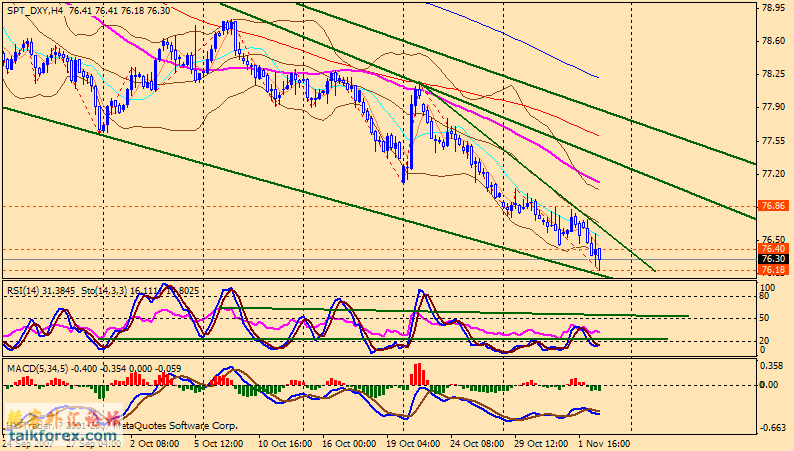Click the 19 Oct 04:00 time label
This screenshot has height=451, width=794.
(413, 443)
